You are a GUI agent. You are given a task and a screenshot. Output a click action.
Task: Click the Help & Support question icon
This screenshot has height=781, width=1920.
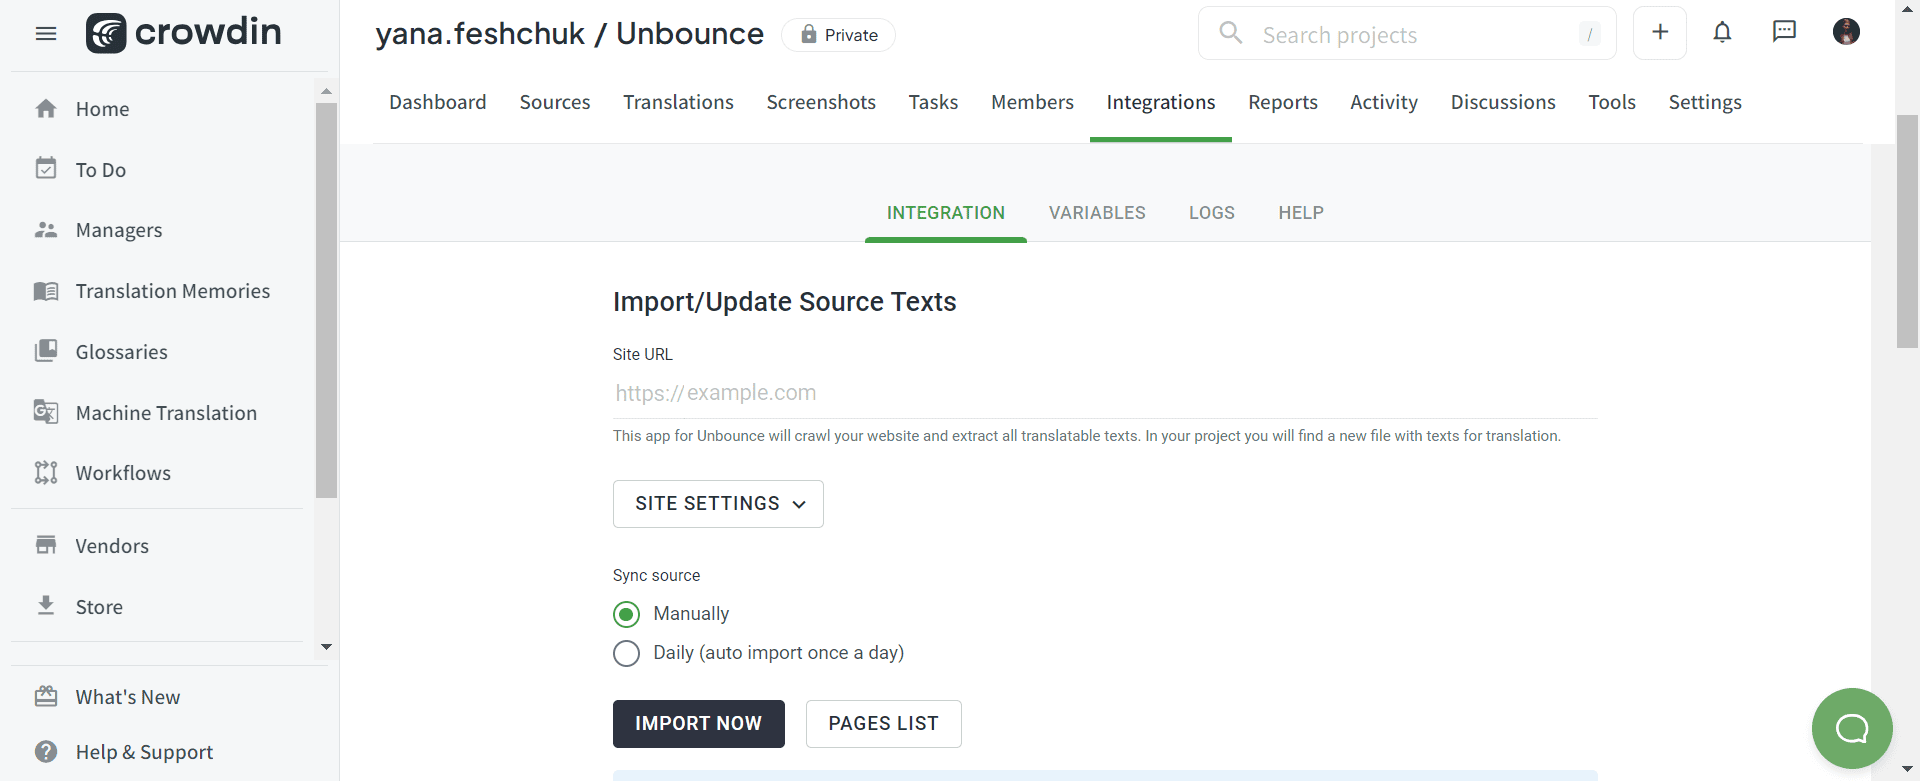[x=46, y=751]
